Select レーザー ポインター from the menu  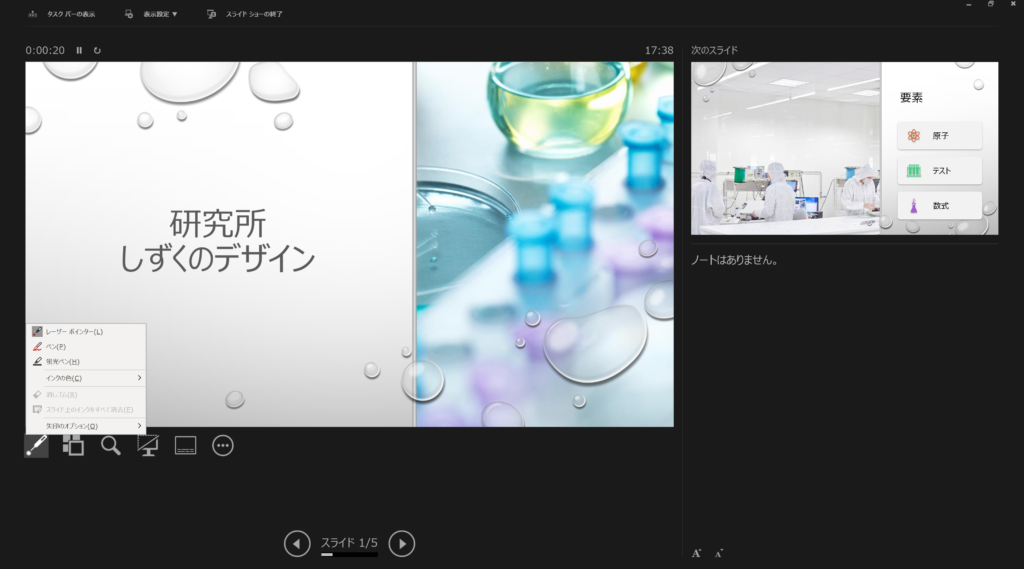pos(74,331)
